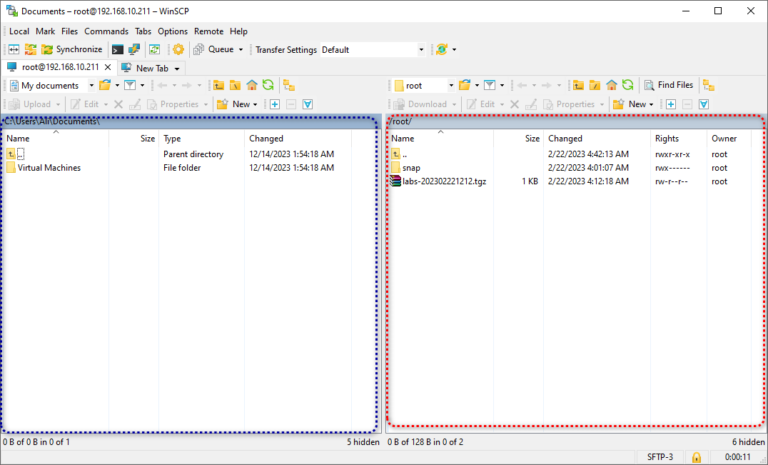Open local panel filter icon
Viewport: 768px width, 465px height.
pyautogui.click(x=129, y=86)
